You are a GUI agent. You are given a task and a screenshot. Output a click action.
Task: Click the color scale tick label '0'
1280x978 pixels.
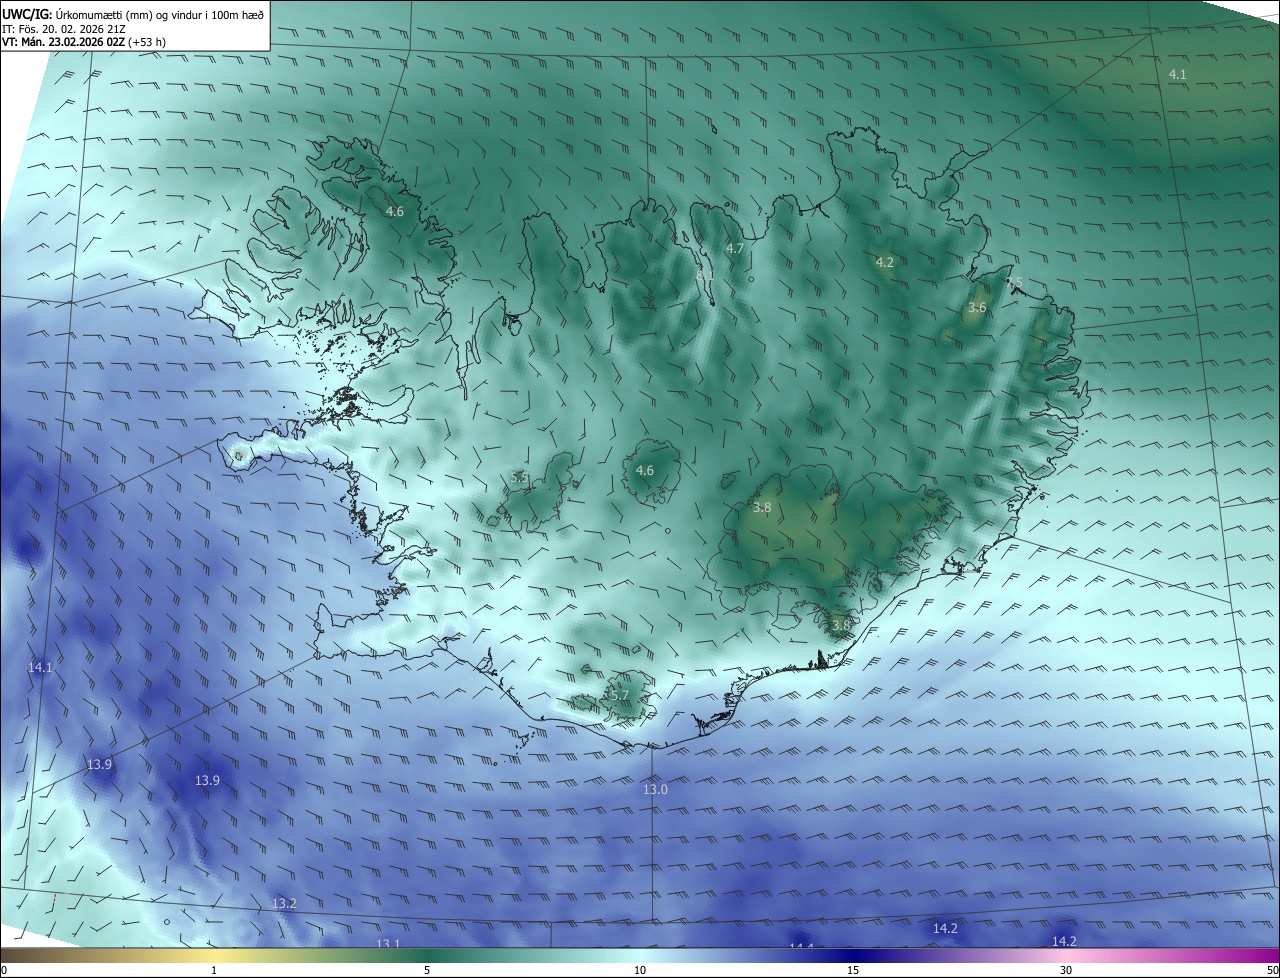click(x=3, y=970)
